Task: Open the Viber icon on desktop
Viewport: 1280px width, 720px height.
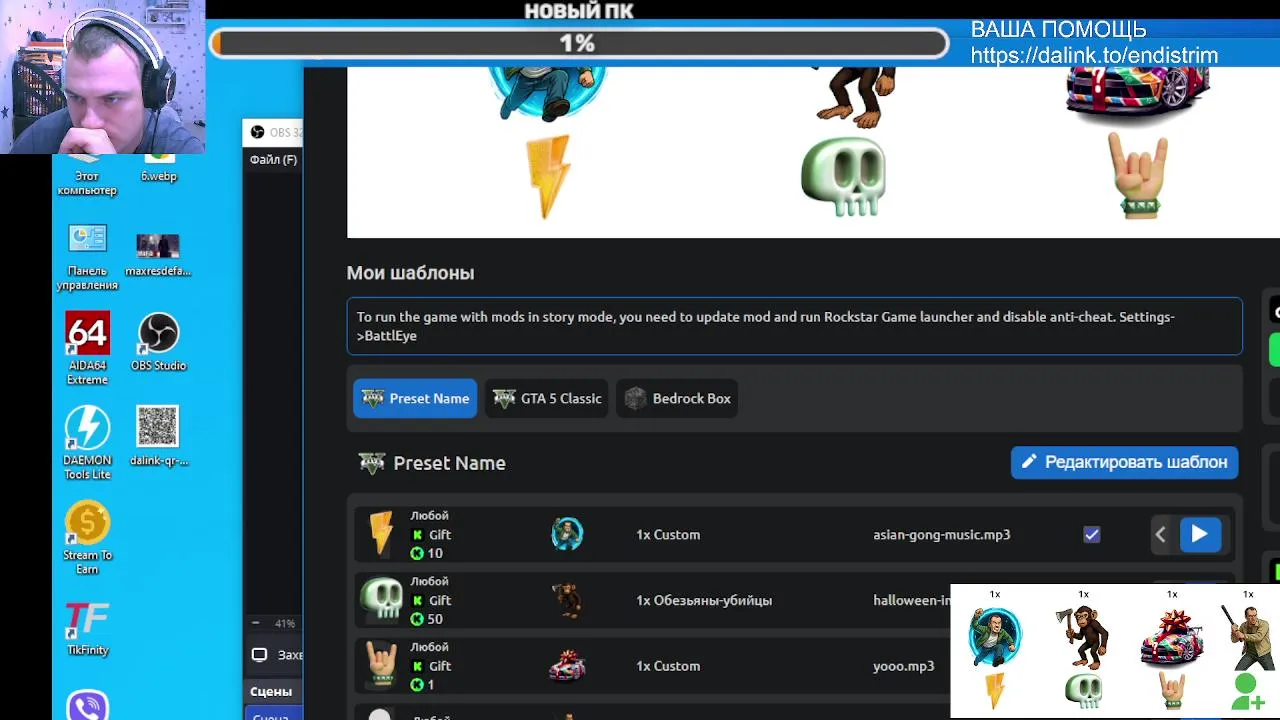Action: pos(87,705)
